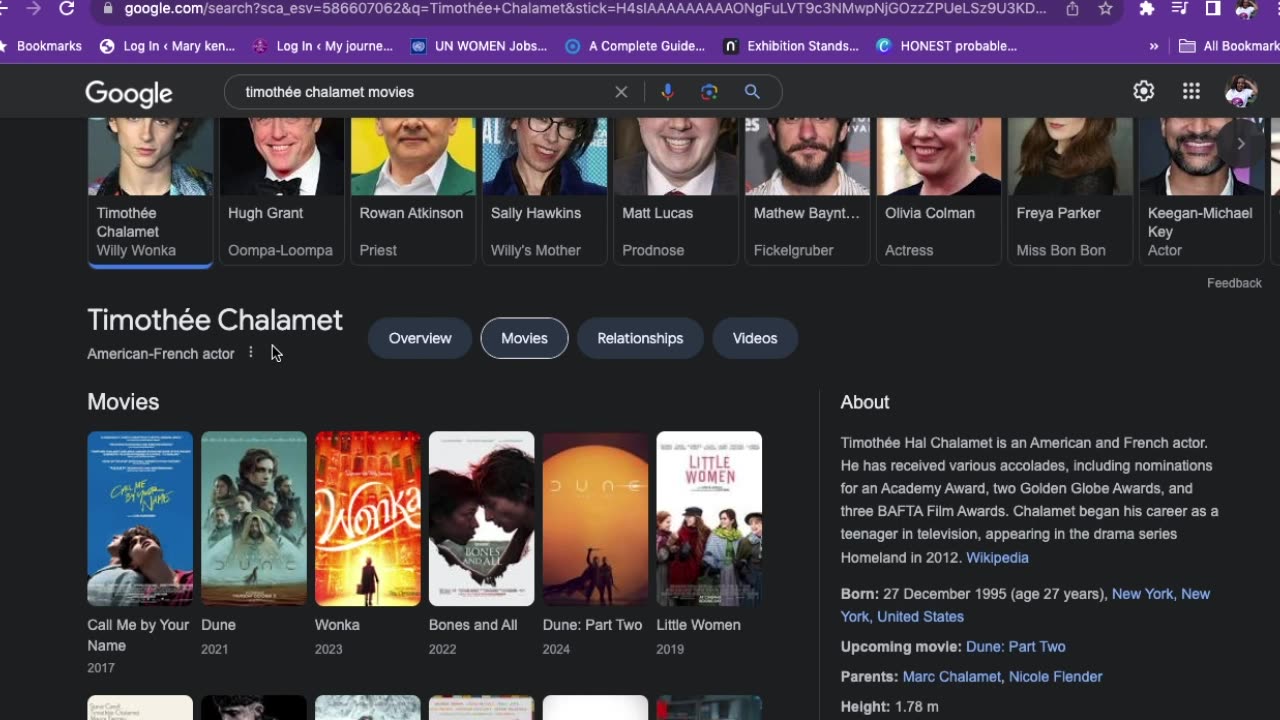Click the Feedback link
Screen dimensions: 1280x720
(1234, 283)
